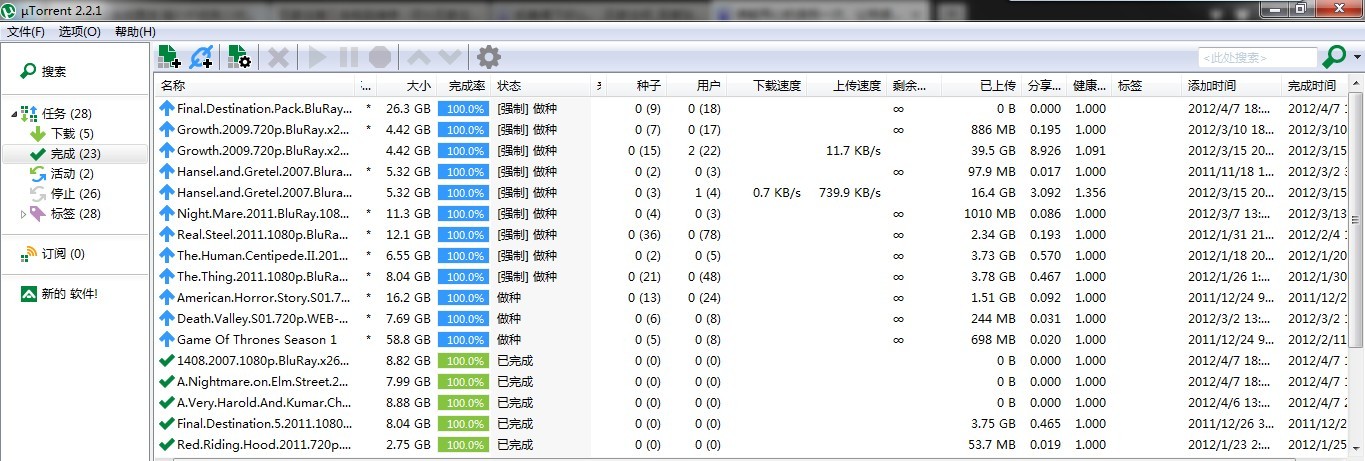Image resolution: width=1365 pixels, height=461 pixels.
Task: Click the green check icon of Red.Riding.Hood row
Action: (166, 444)
